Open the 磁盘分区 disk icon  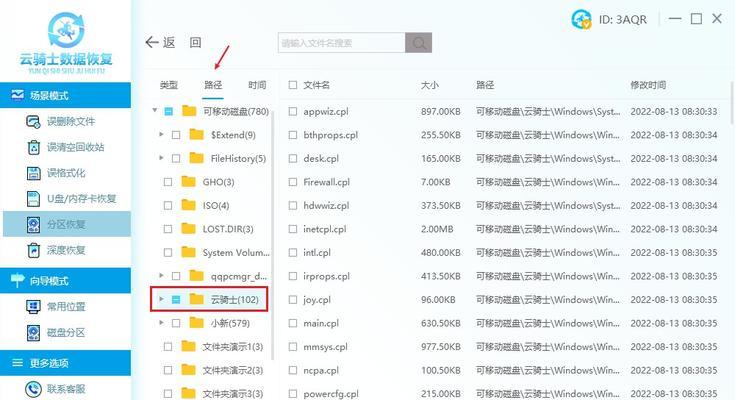pyautogui.click(x=33, y=332)
